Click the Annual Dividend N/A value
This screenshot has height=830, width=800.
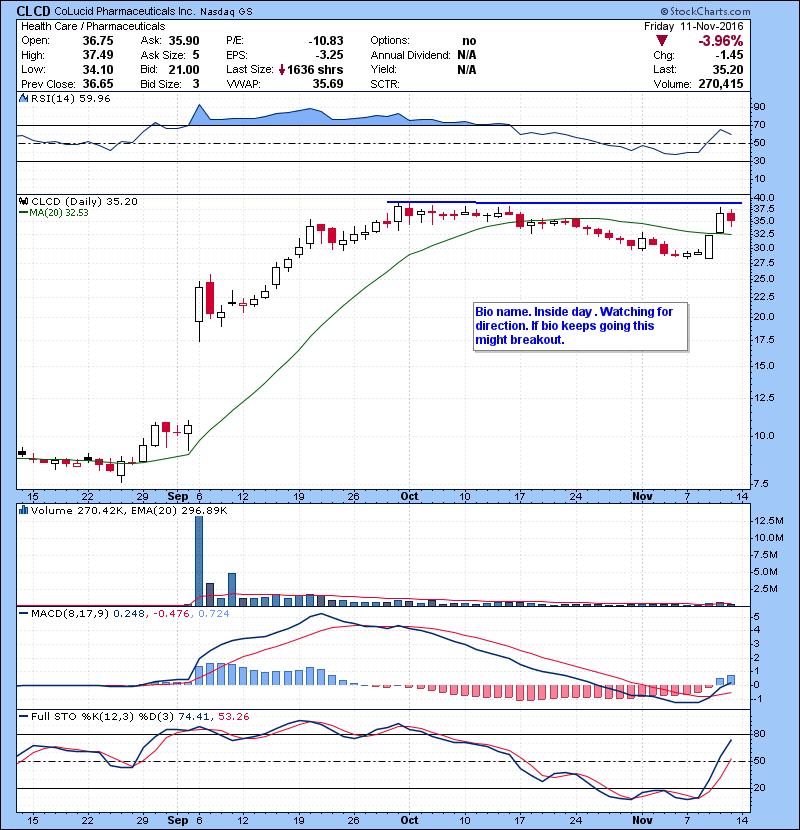(x=467, y=55)
